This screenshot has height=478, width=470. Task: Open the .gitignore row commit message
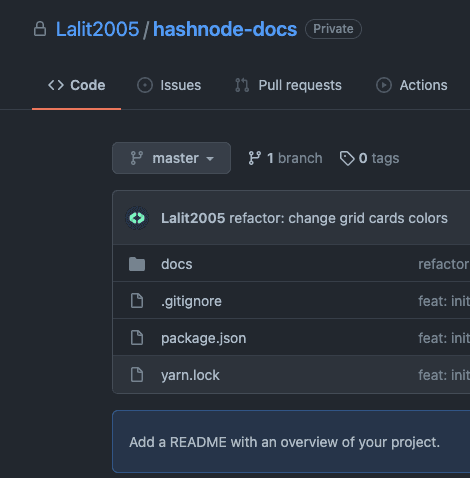click(x=444, y=301)
